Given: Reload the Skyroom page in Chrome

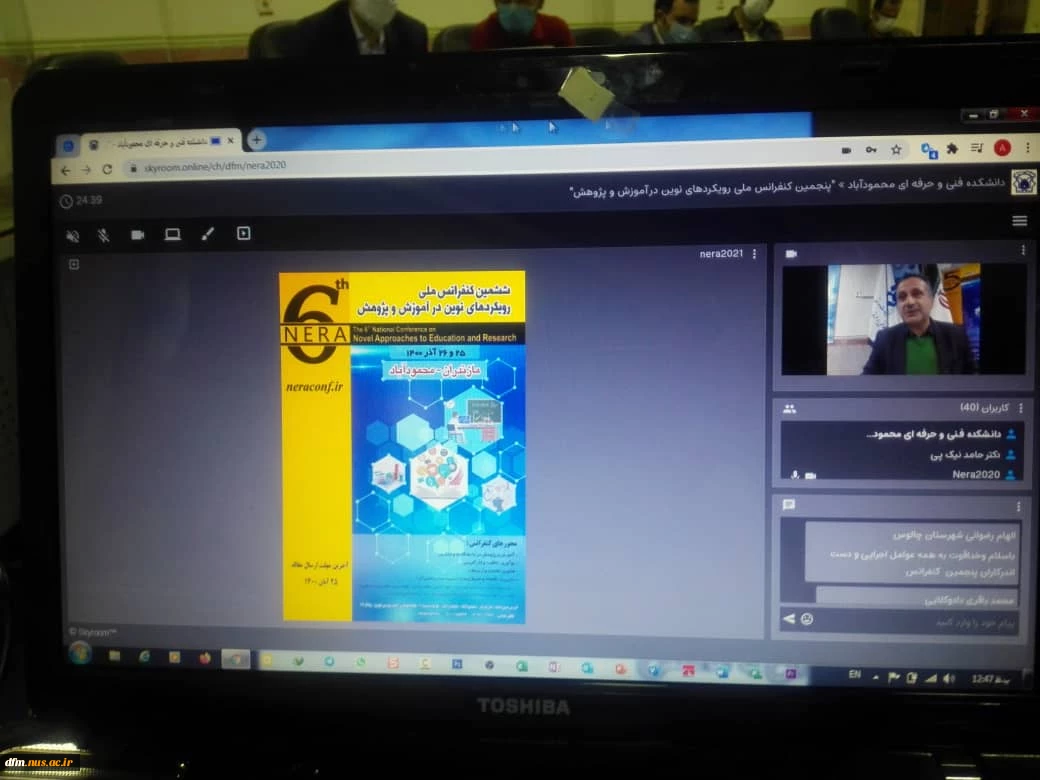Looking at the screenshot, I should pos(107,169).
